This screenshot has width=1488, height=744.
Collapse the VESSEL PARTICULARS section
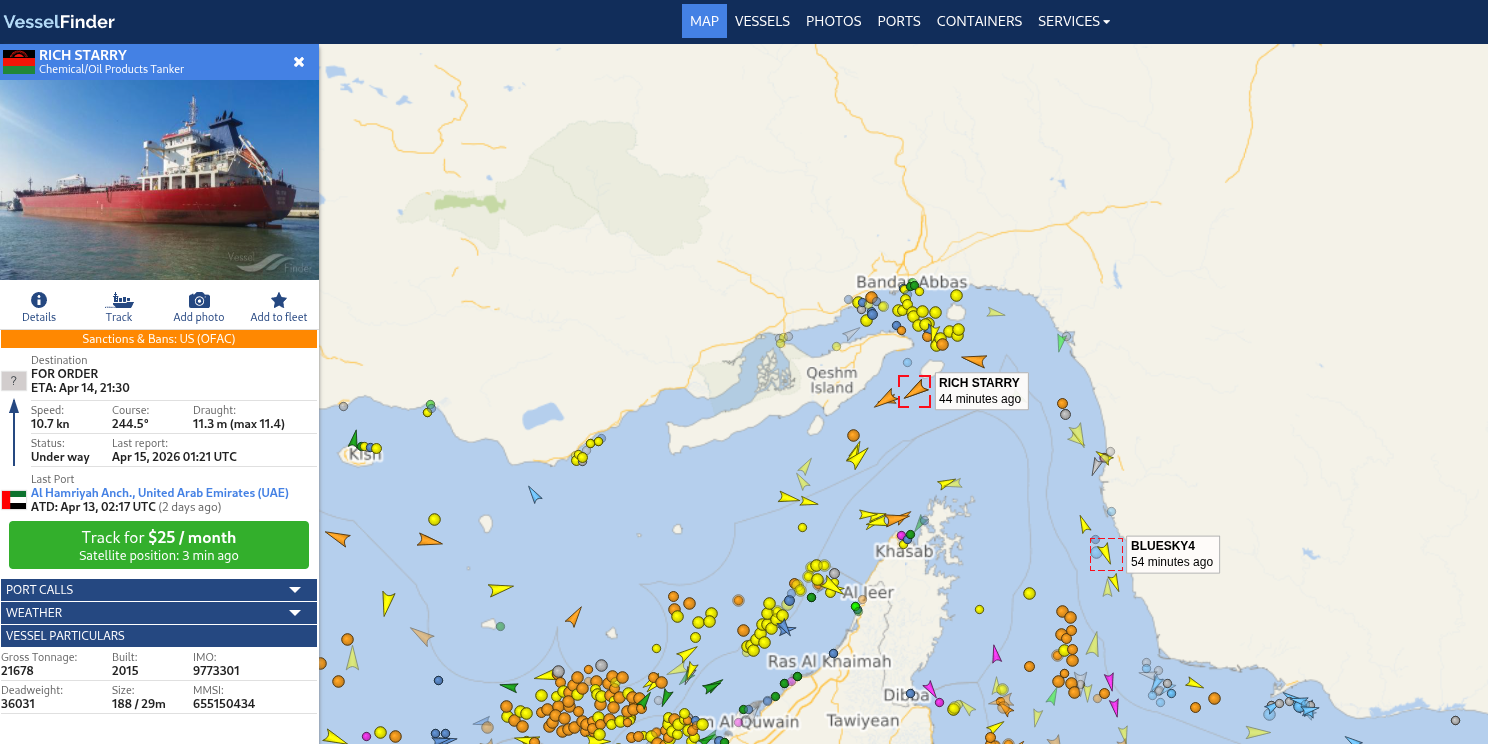[159, 636]
